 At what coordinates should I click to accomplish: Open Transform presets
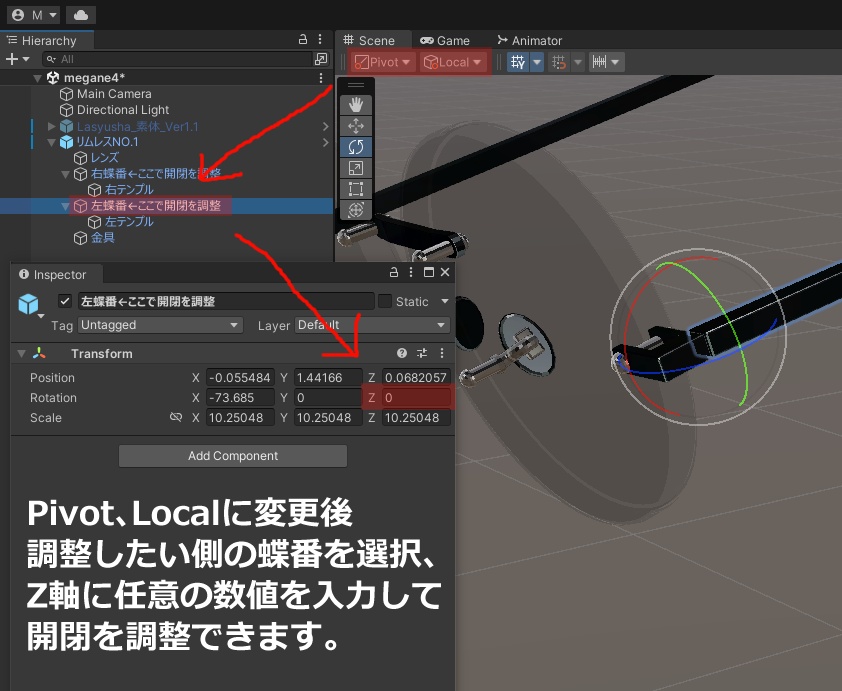422,353
